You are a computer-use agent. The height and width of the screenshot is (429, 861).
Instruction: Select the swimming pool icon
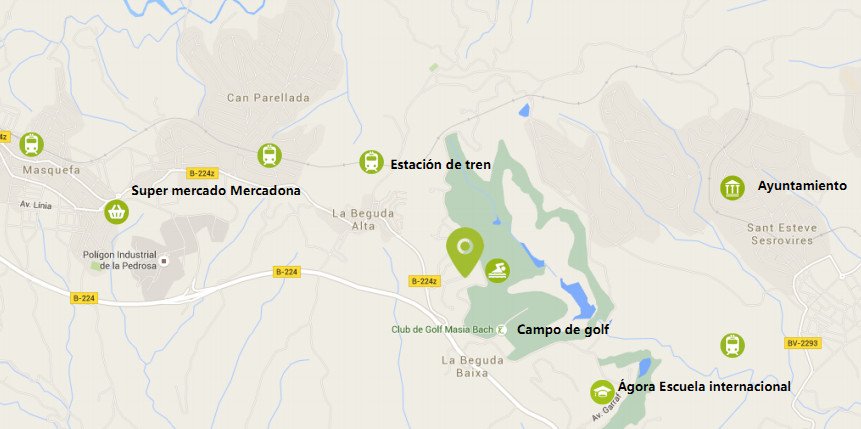(x=497, y=271)
